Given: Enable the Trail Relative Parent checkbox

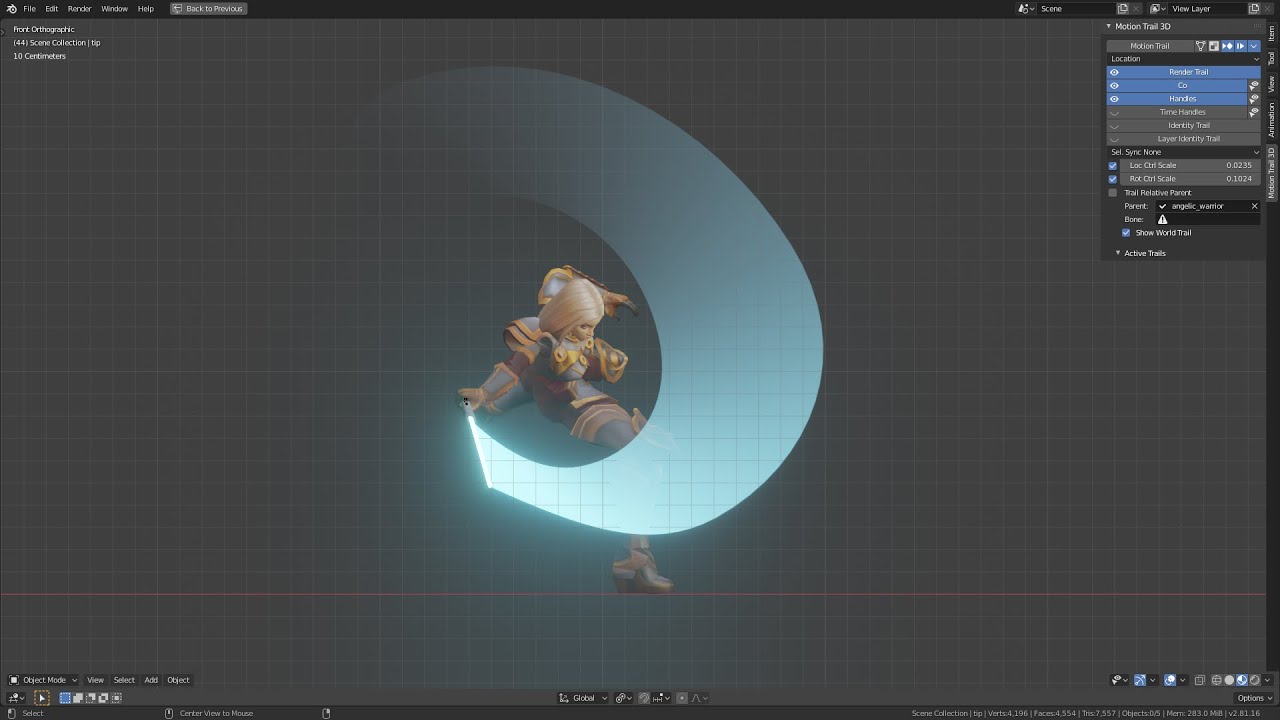Looking at the screenshot, I should click(x=1113, y=192).
